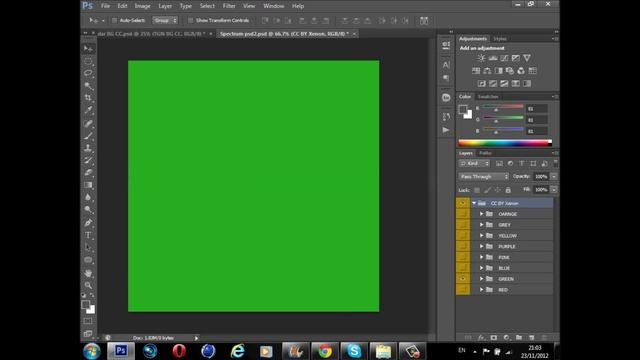Select the Zoom tool in the toolbox
Image resolution: width=640 pixels, height=360 pixels.
coord(88,285)
